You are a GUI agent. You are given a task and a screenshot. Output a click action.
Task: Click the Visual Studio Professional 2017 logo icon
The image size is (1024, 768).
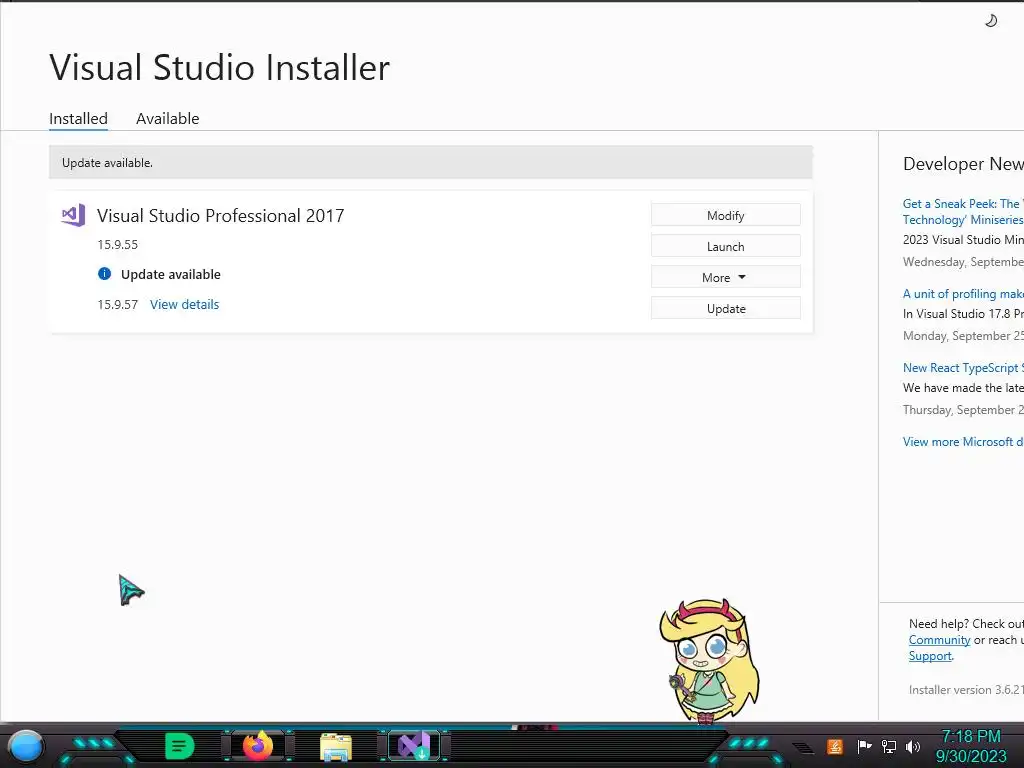pyautogui.click(x=73, y=215)
